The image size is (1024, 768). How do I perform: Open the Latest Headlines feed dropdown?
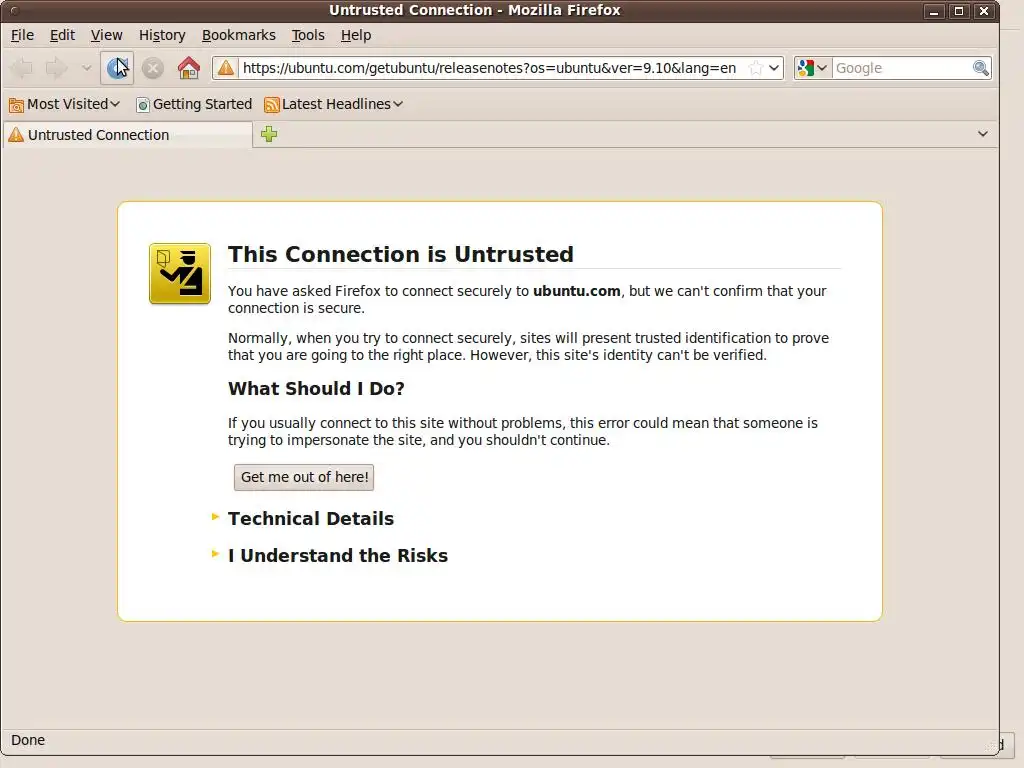(x=334, y=104)
